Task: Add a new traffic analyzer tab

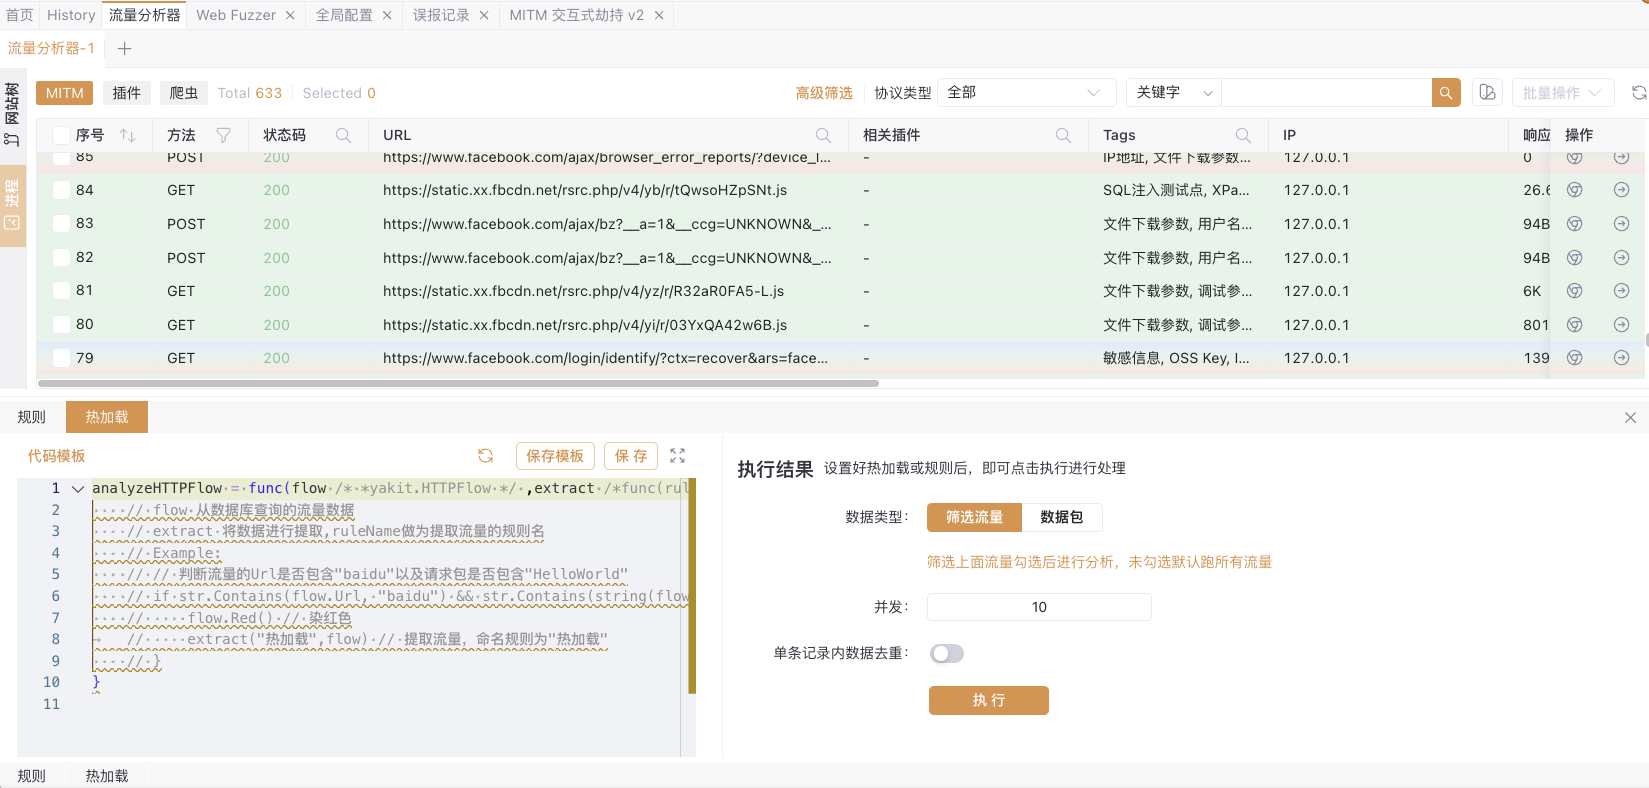Action: [124, 48]
